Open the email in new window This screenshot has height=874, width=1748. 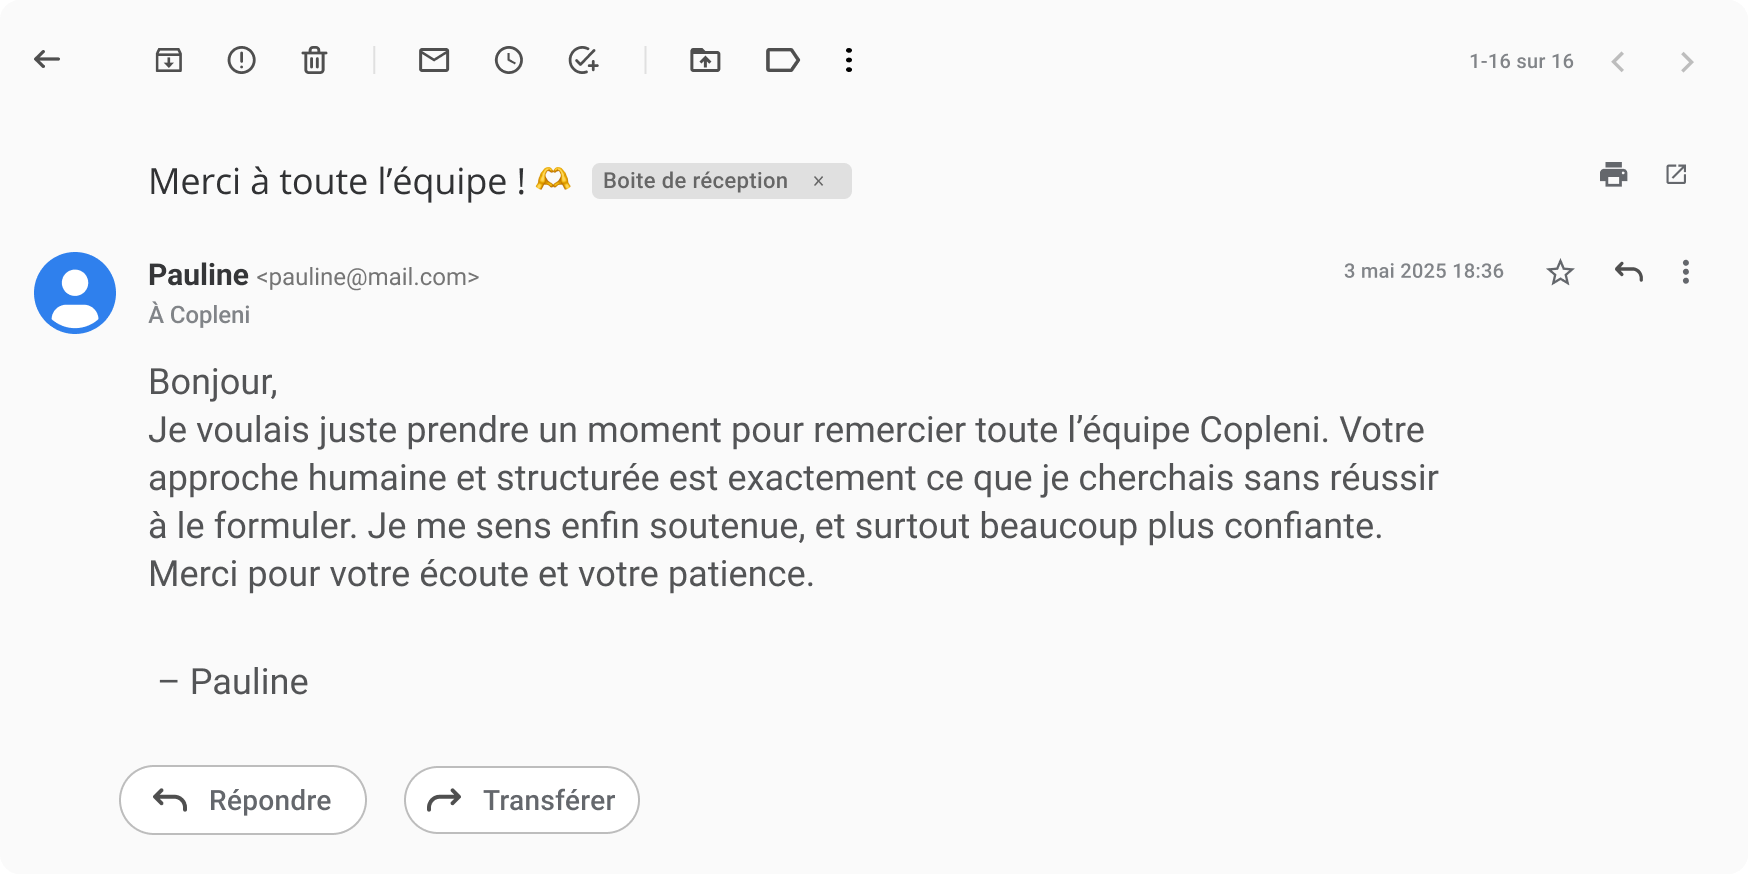pos(1676,174)
